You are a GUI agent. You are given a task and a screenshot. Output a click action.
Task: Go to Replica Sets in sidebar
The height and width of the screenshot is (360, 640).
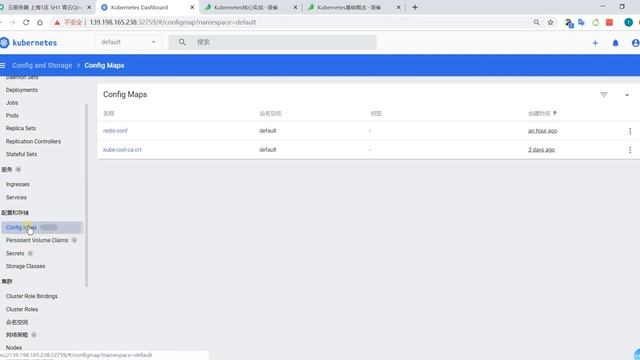[21, 128]
